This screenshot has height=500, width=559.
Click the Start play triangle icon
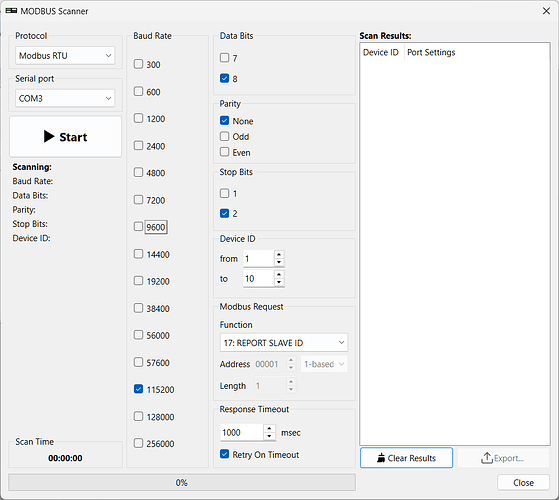point(49,136)
